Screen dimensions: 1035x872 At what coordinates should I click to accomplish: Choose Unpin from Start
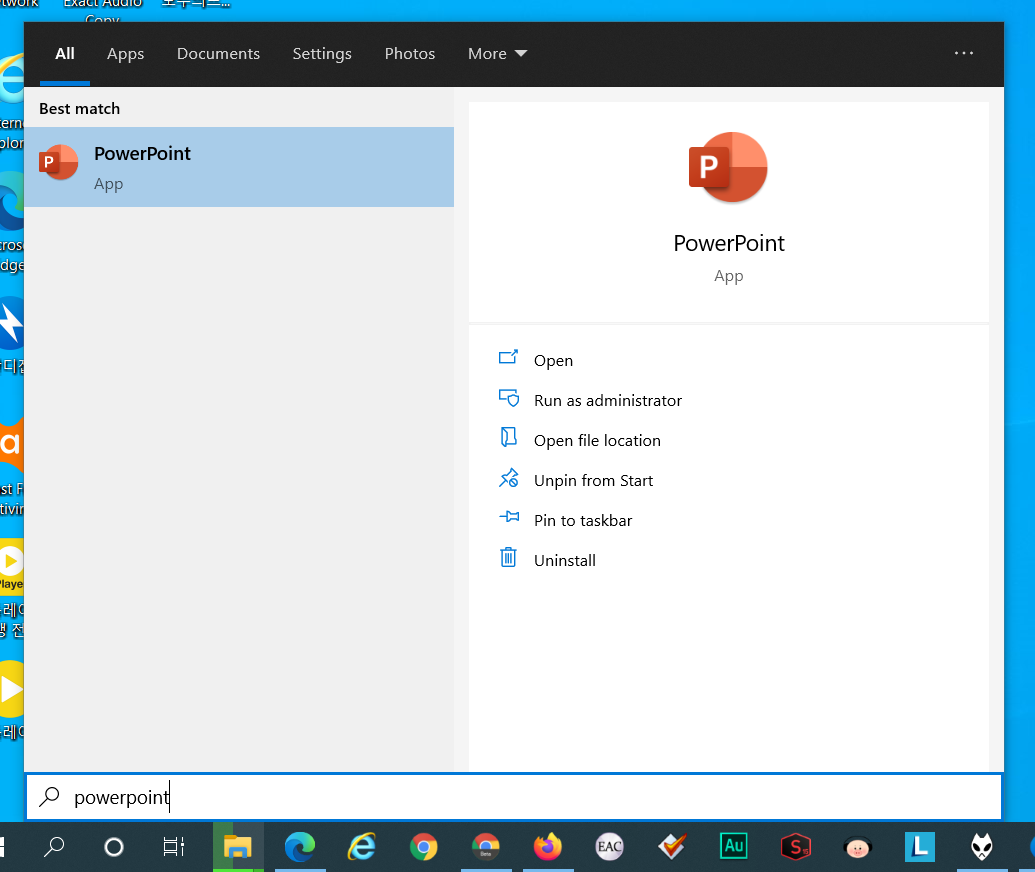pyautogui.click(x=593, y=481)
